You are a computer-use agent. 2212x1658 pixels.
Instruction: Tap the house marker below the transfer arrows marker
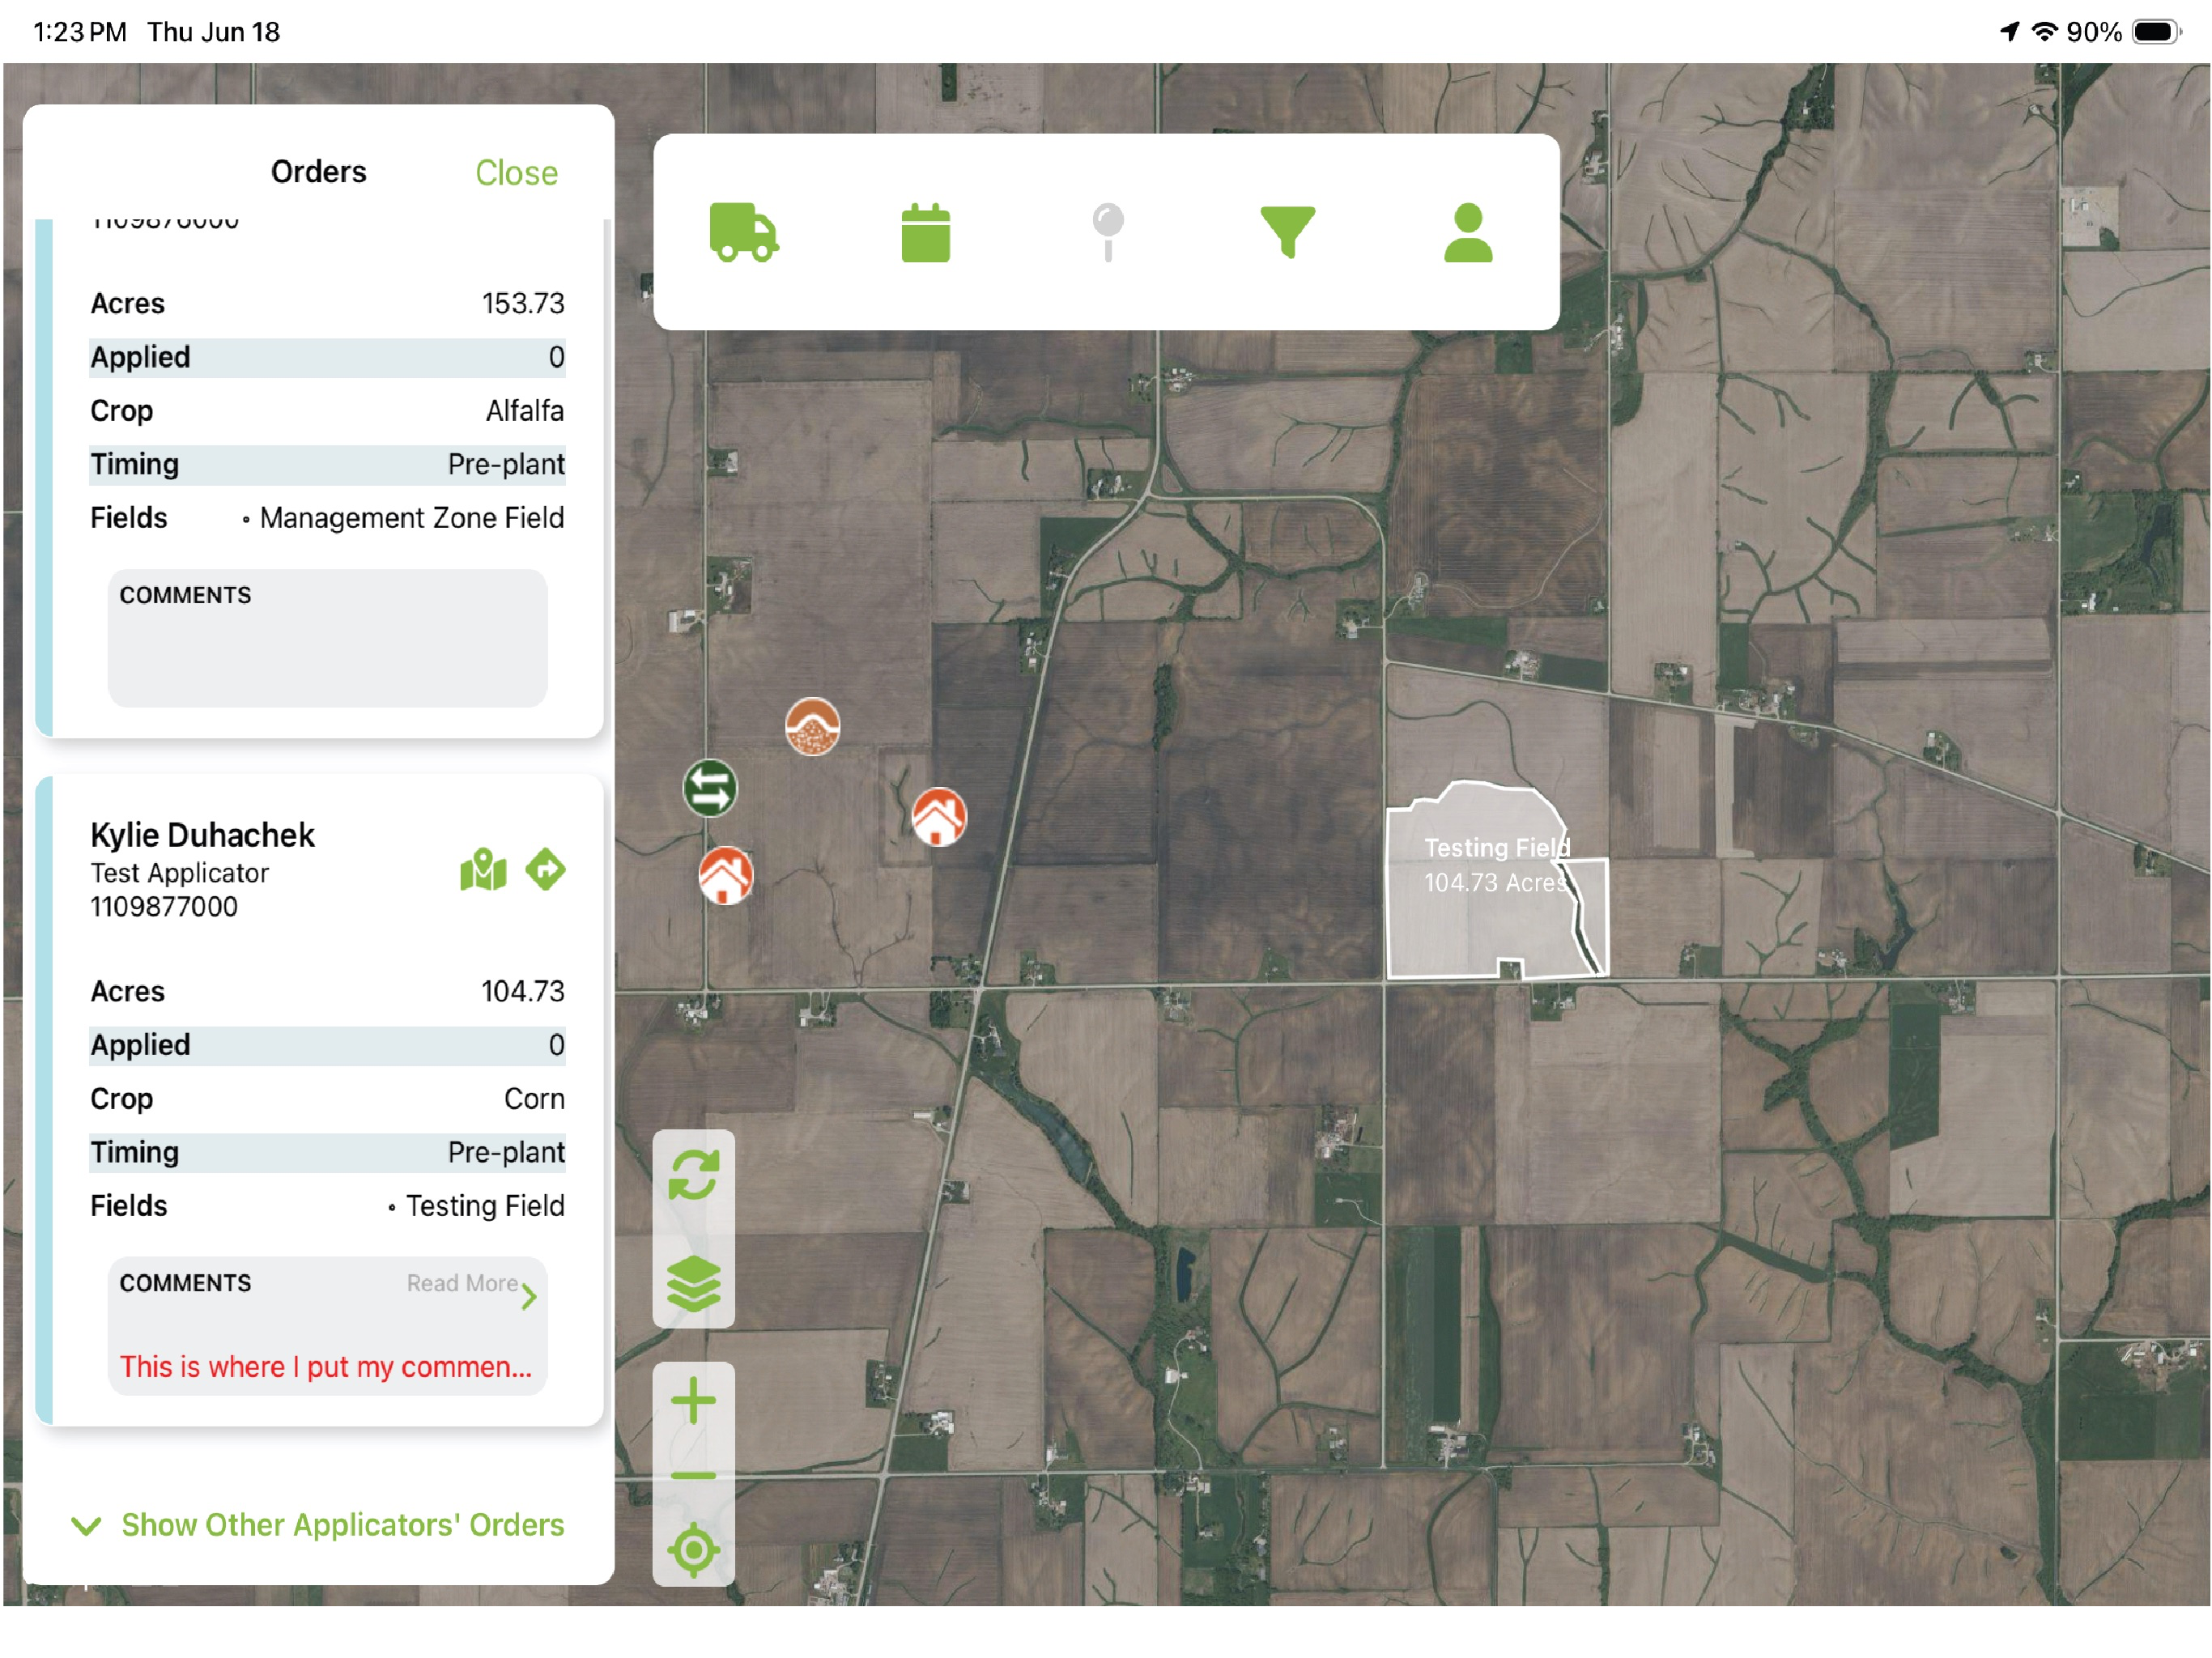725,876
